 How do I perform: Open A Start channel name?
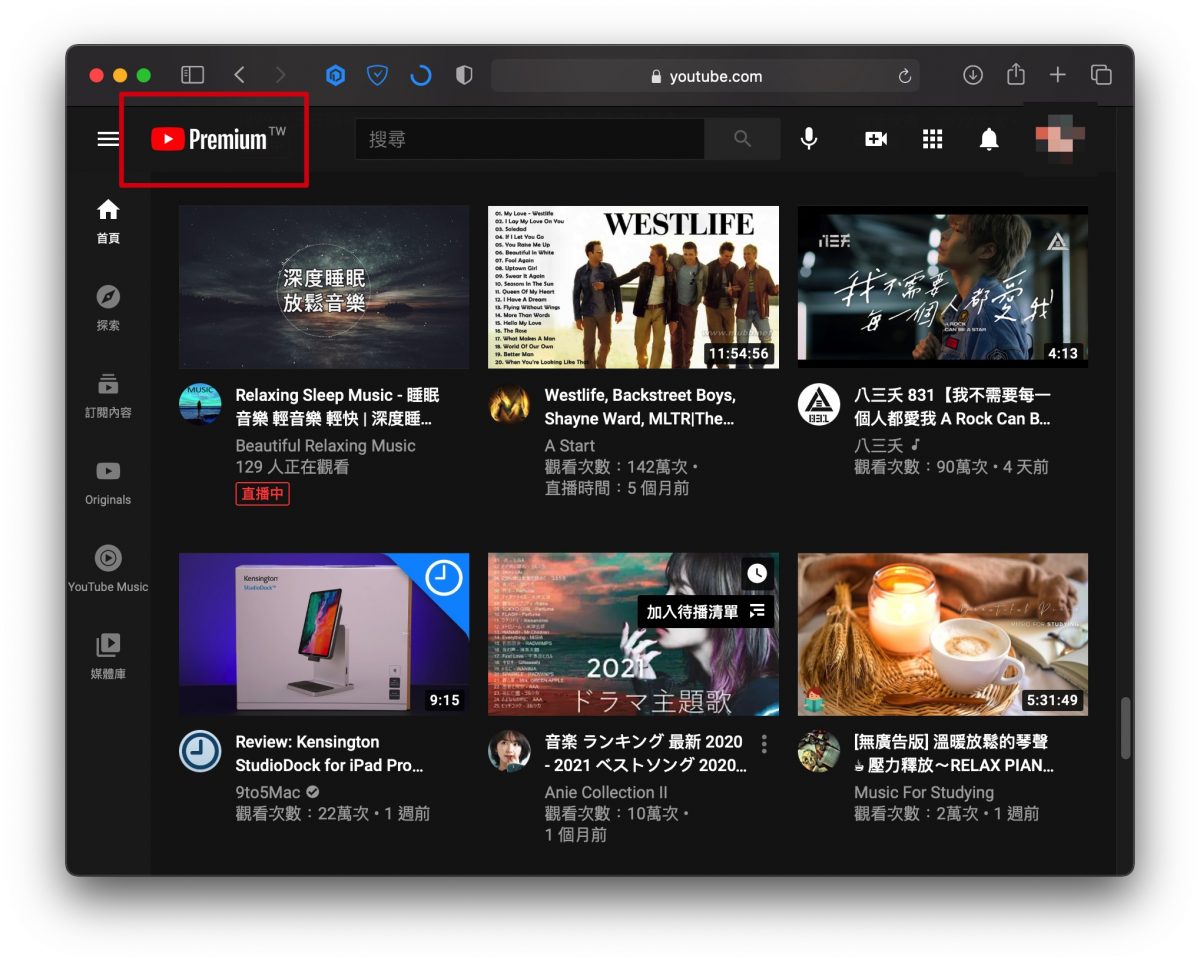(x=569, y=446)
